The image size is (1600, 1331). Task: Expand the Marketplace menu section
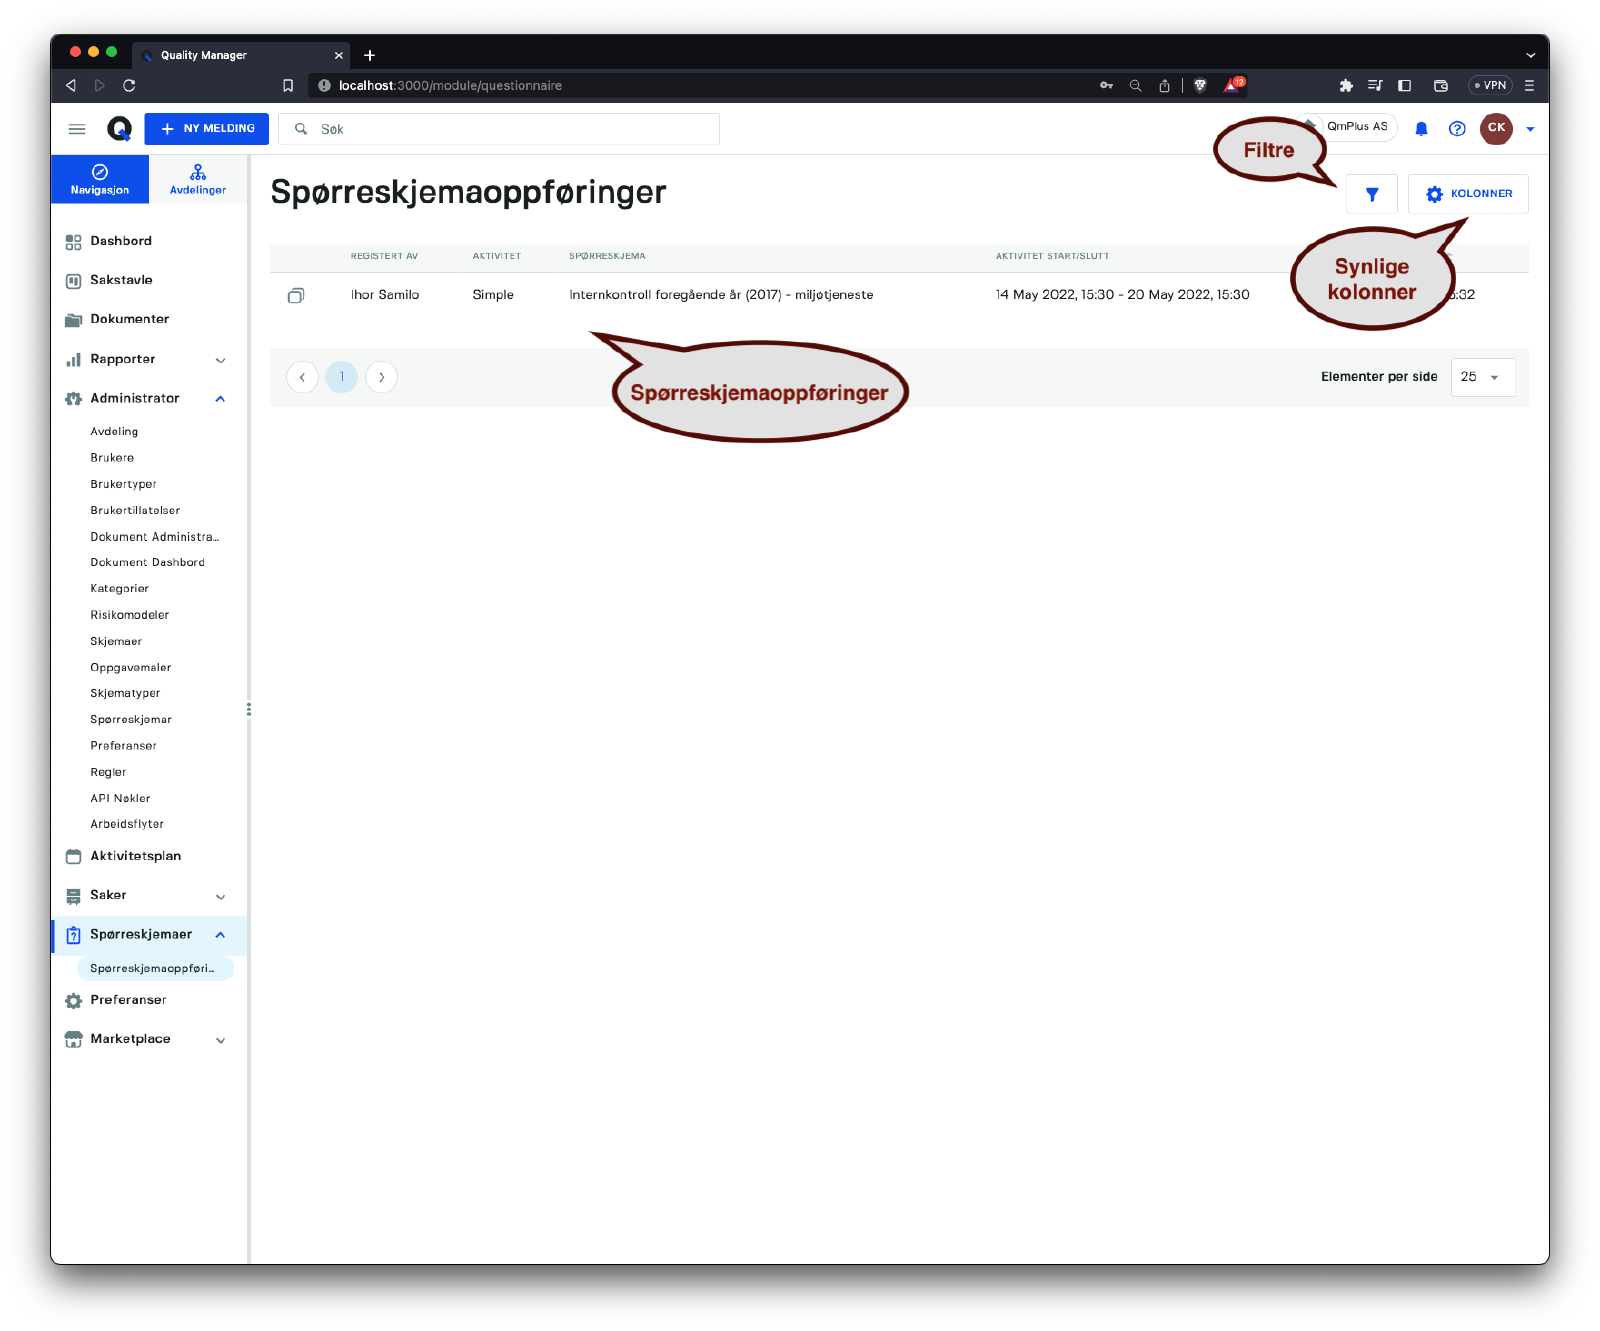[221, 1040]
